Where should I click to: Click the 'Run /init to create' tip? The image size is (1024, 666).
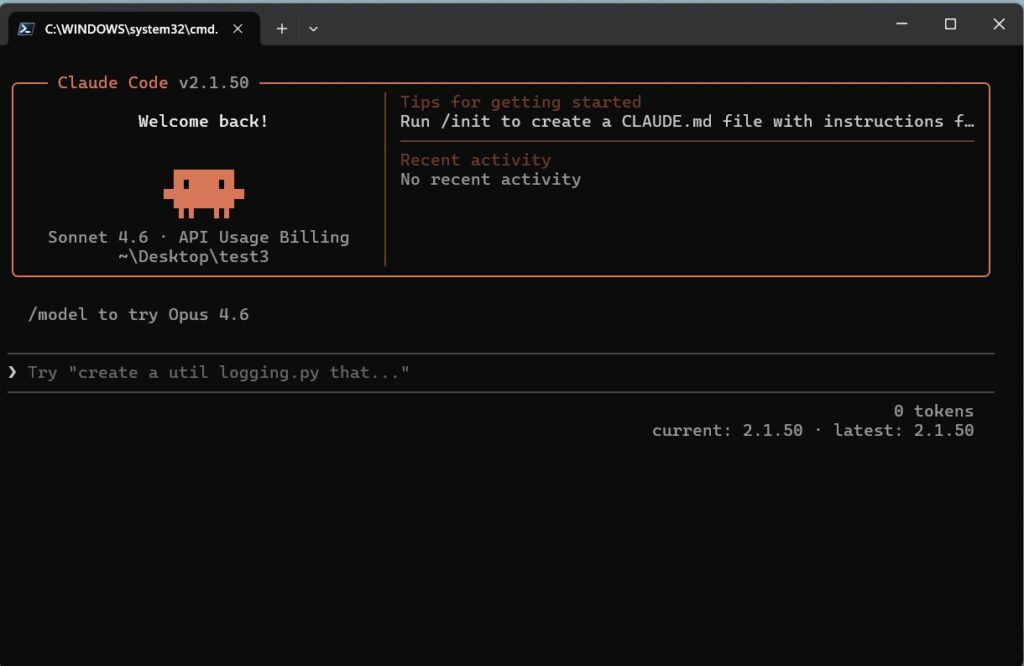pos(687,121)
